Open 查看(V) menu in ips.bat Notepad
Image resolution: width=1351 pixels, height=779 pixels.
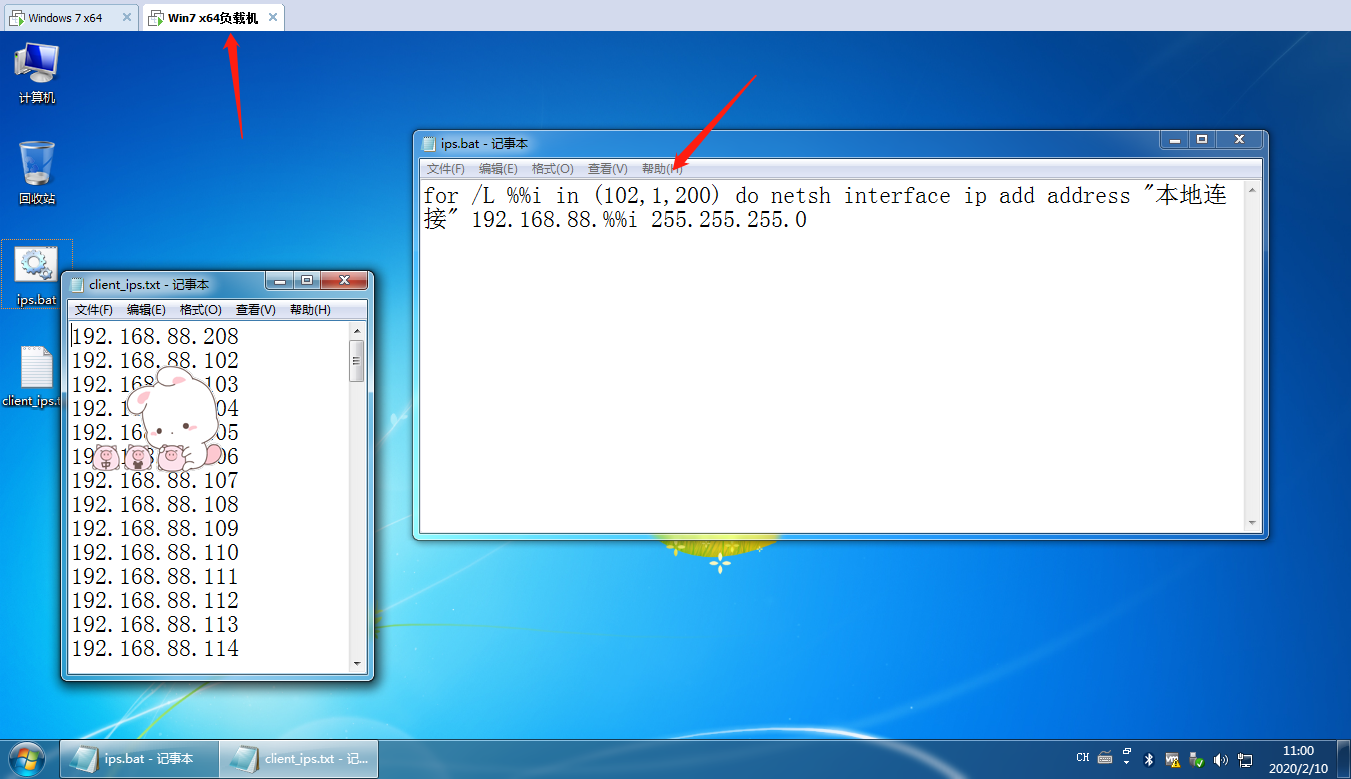pos(608,169)
